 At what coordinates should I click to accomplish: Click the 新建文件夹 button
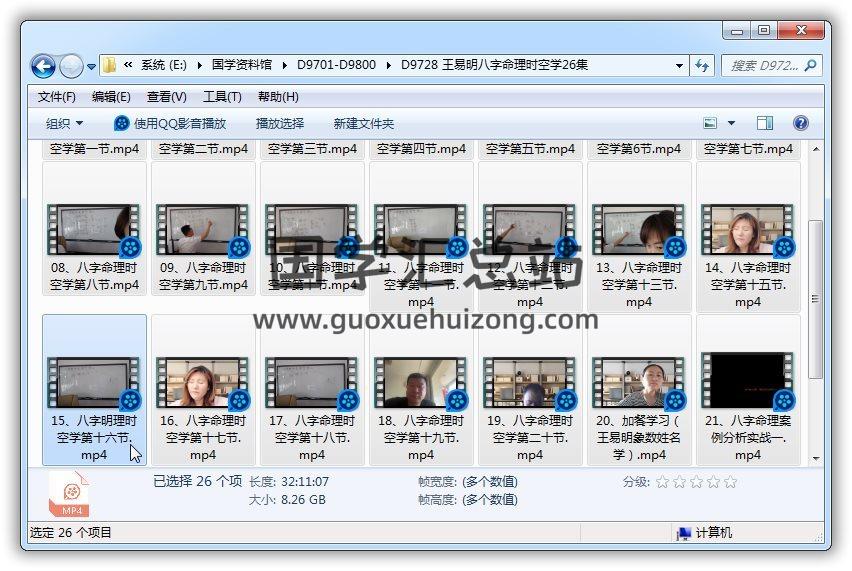[x=364, y=123]
